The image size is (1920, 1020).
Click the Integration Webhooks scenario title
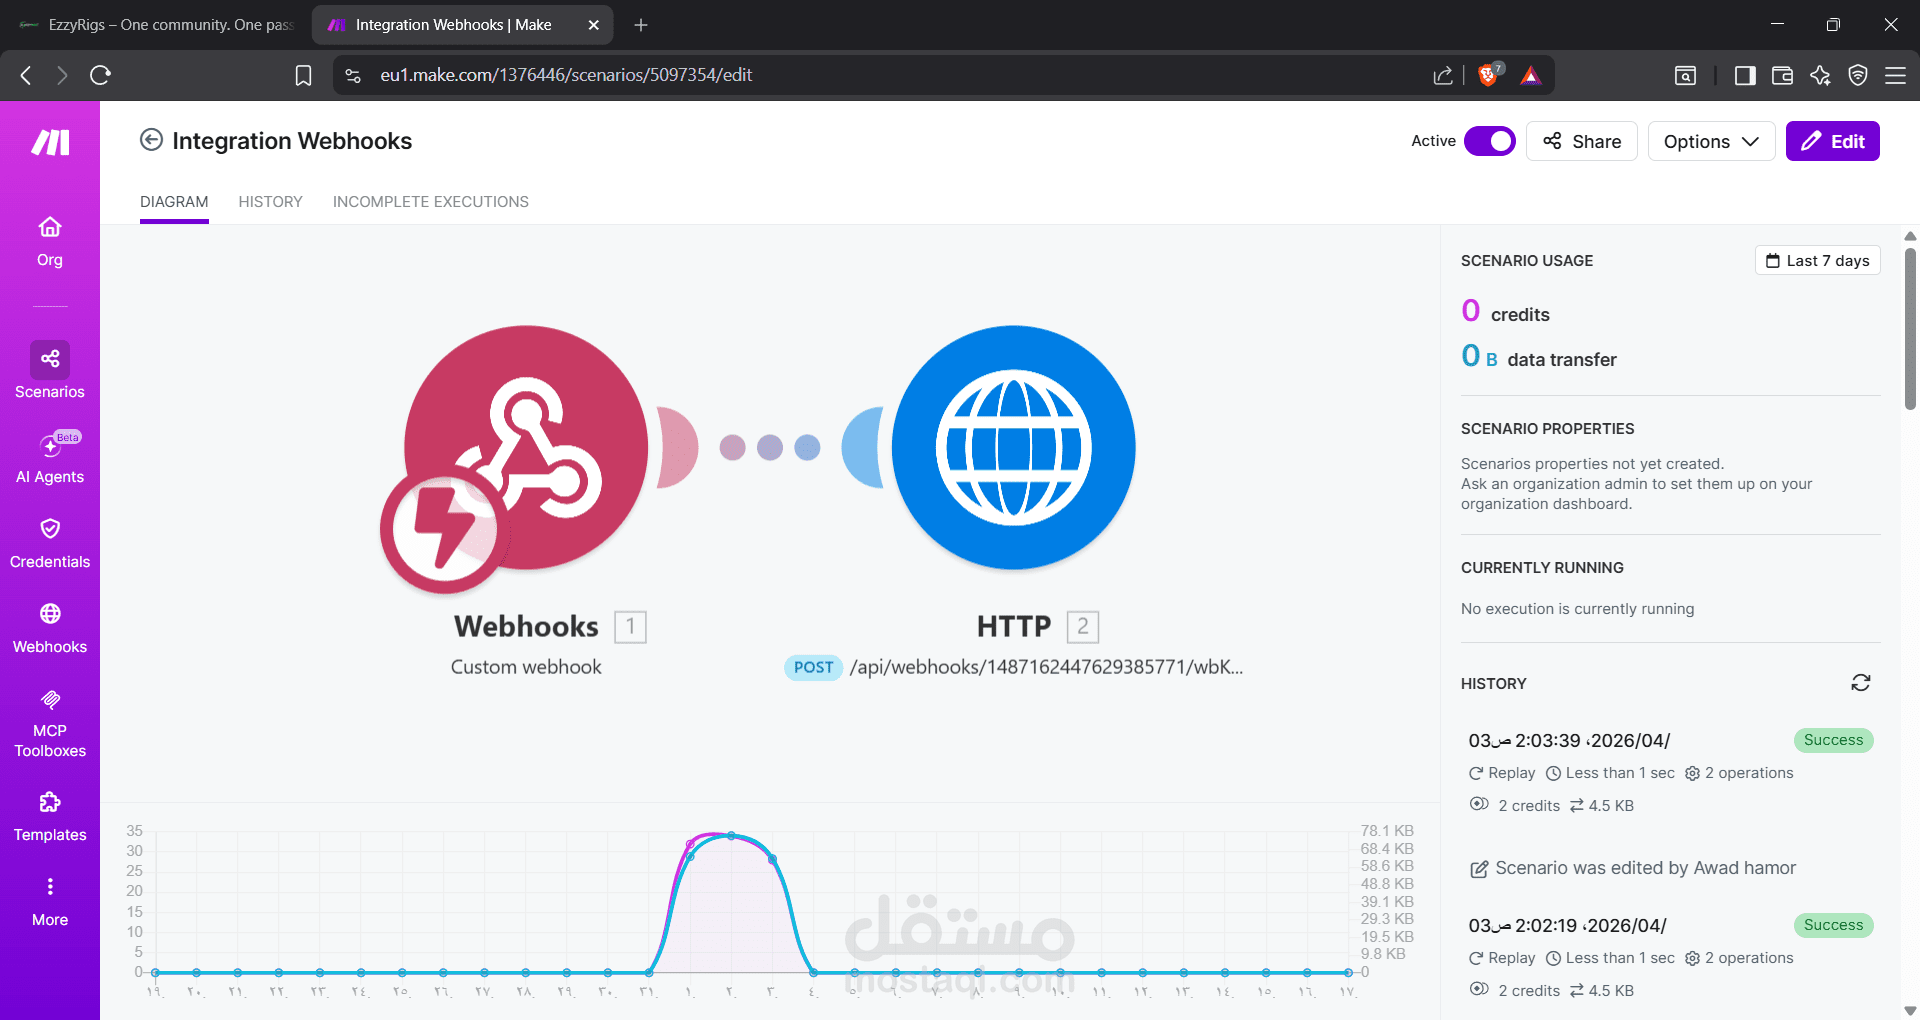pos(292,141)
